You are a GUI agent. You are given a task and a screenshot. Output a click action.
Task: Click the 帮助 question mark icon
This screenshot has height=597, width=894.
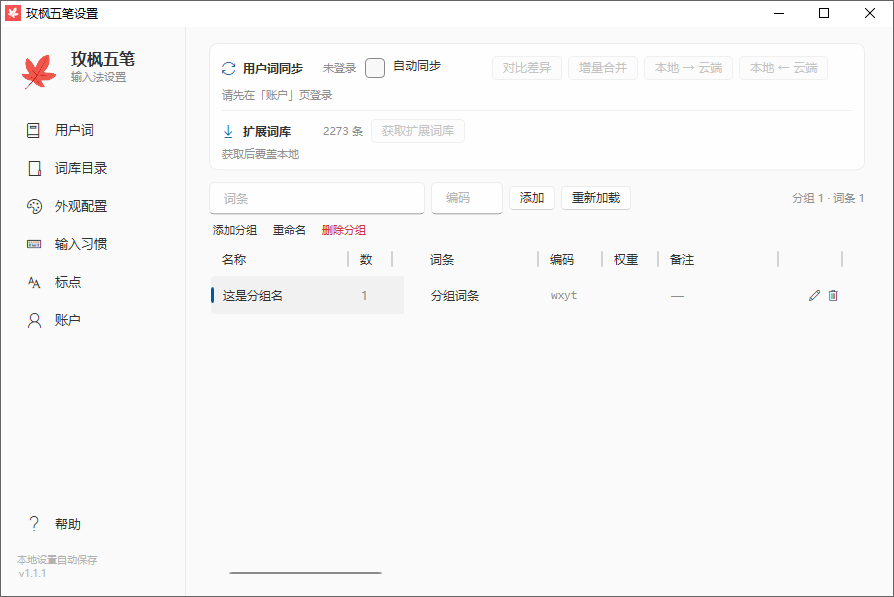(x=34, y=523)
